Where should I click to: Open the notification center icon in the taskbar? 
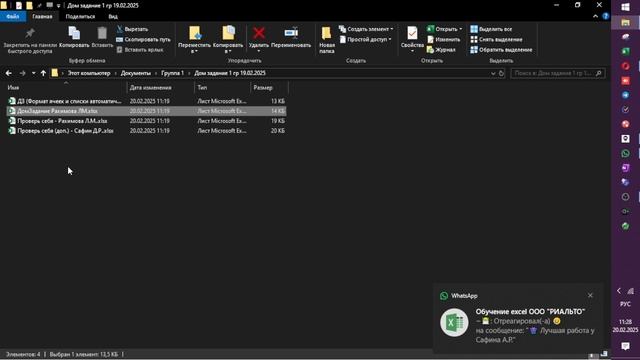(625, 346)
